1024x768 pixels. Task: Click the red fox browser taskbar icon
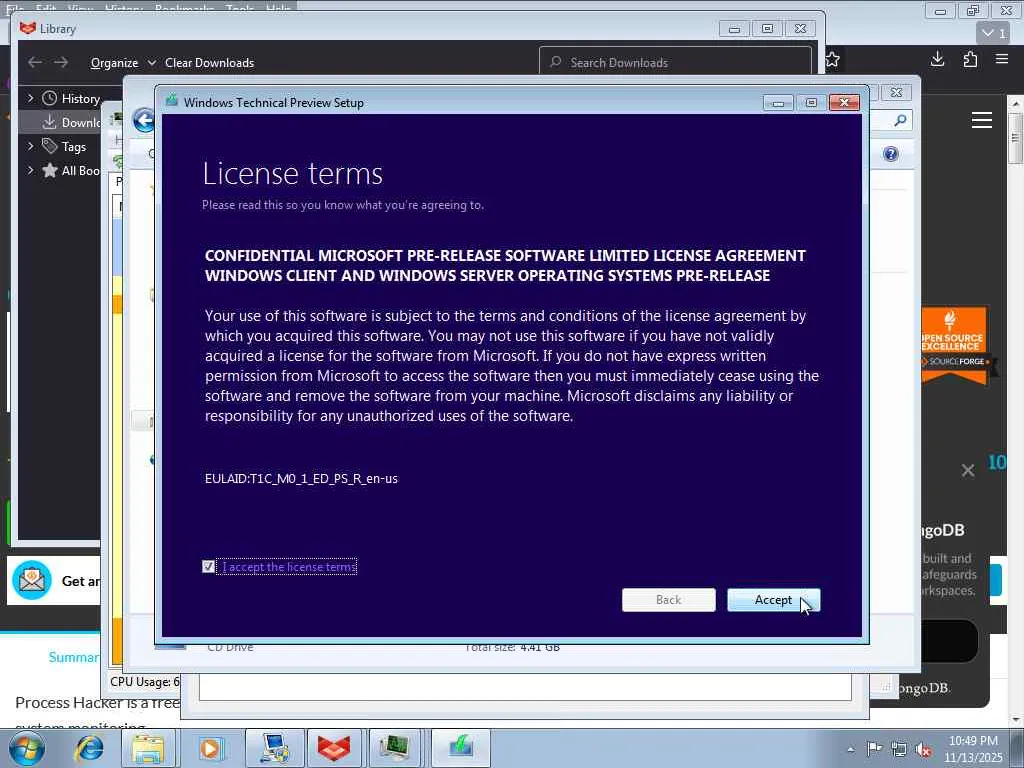pos(334,748)
